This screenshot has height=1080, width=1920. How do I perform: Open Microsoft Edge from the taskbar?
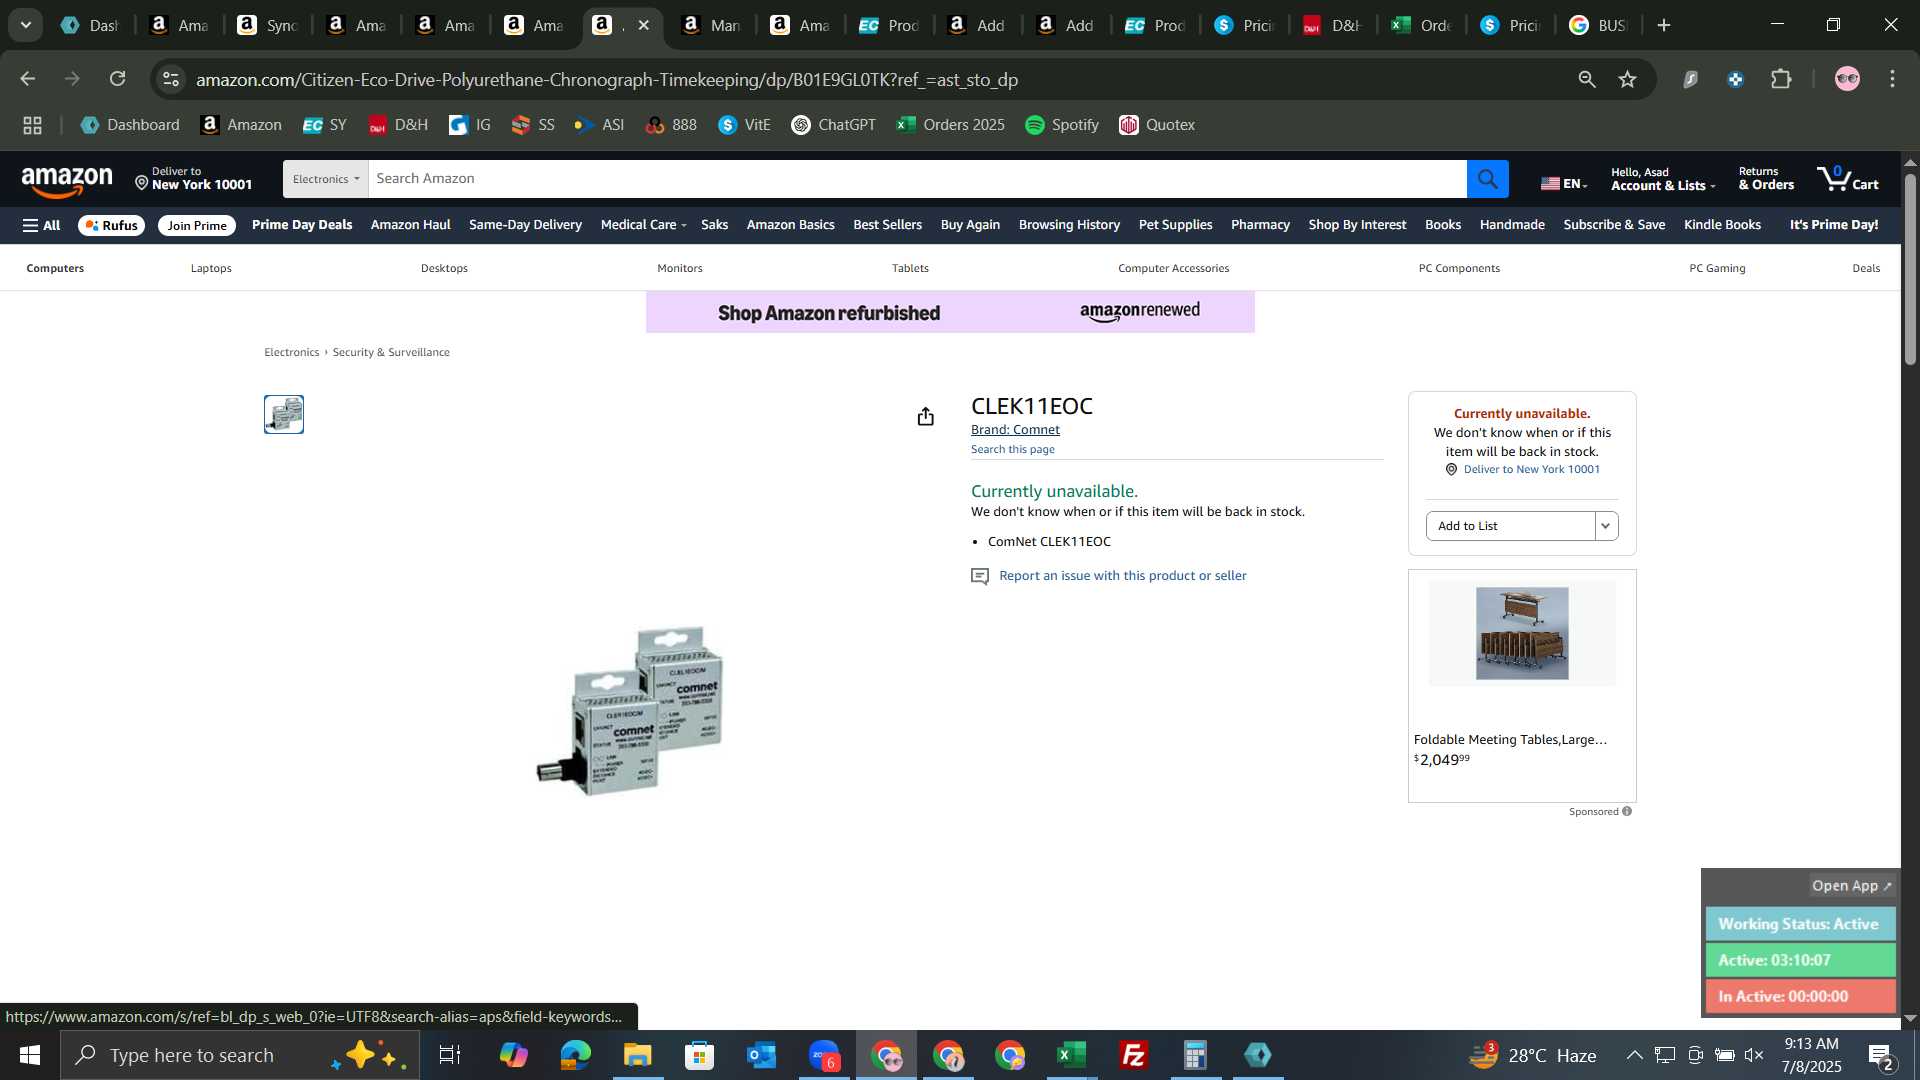(576, 1055)
